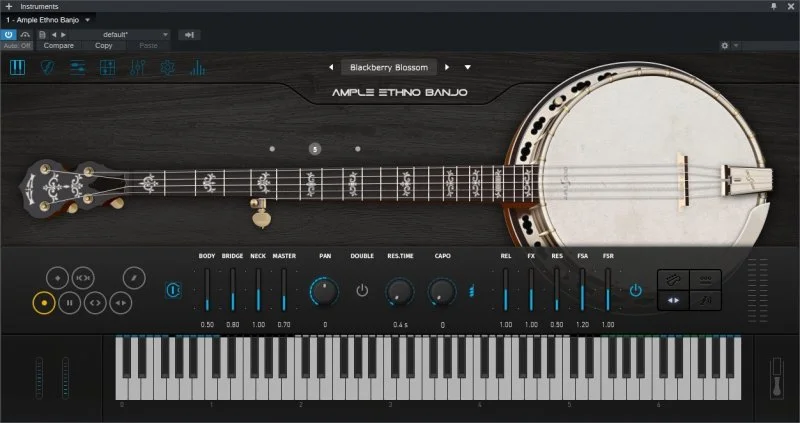
Task: Adjust the NECK mic slider
Action: [x=258, y=290]
